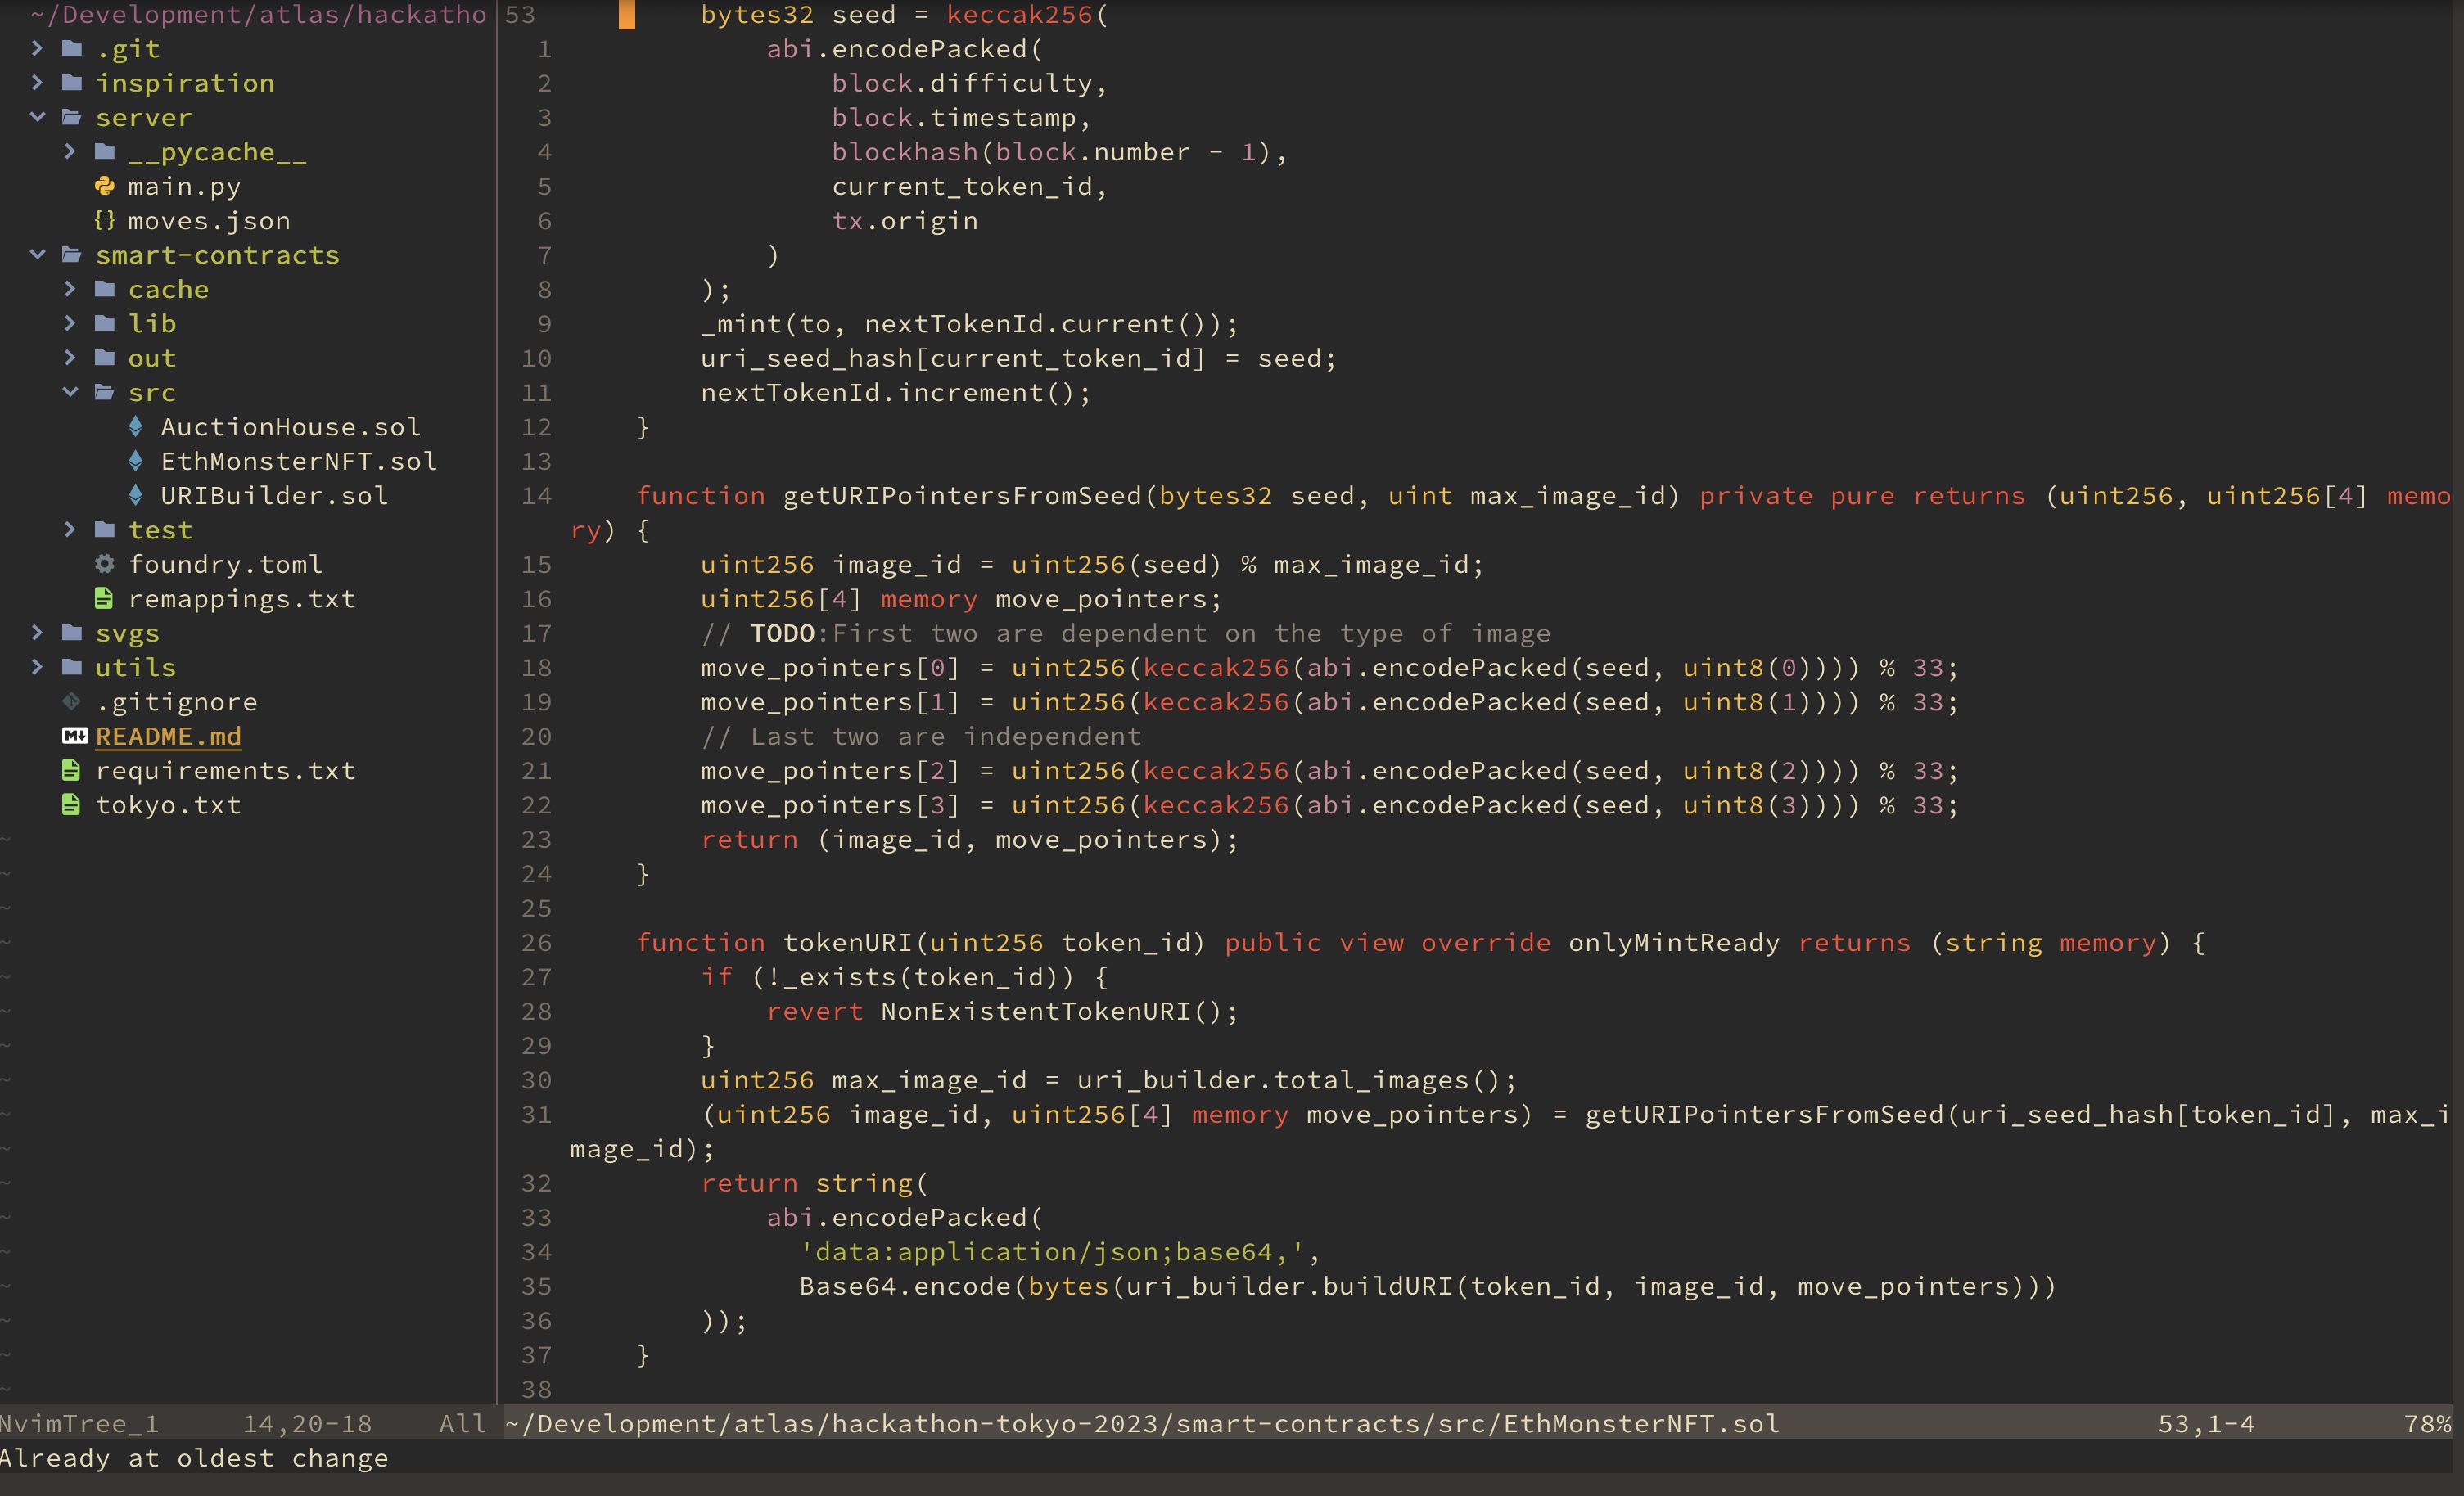Image resolution: width=2464 pixels, height=1496 pixels.
Task: Click the NvimTree_1 status line label
Action: point(79,1423)
